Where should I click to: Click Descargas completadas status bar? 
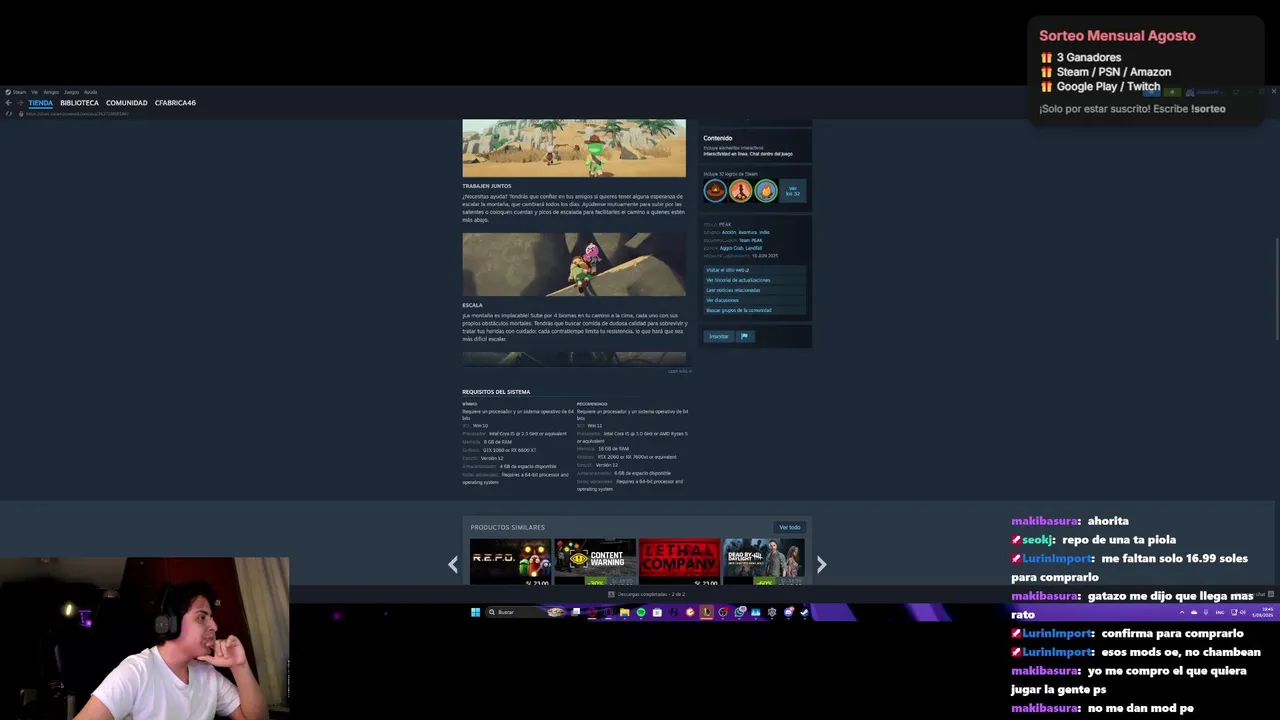click(x=646, y=594)
